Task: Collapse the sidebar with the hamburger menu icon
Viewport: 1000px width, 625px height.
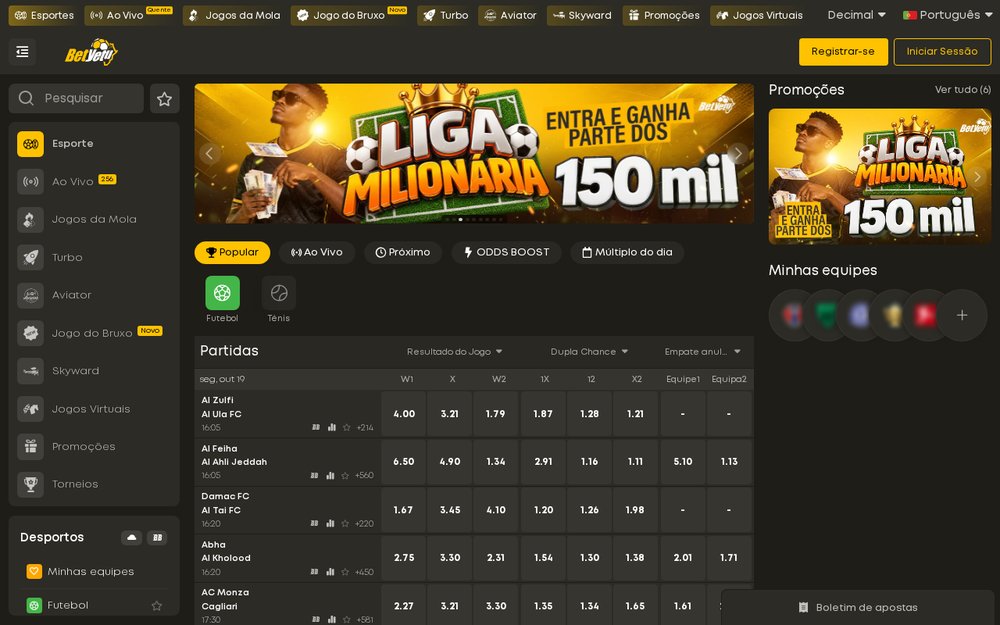Action: click(22, 52)
